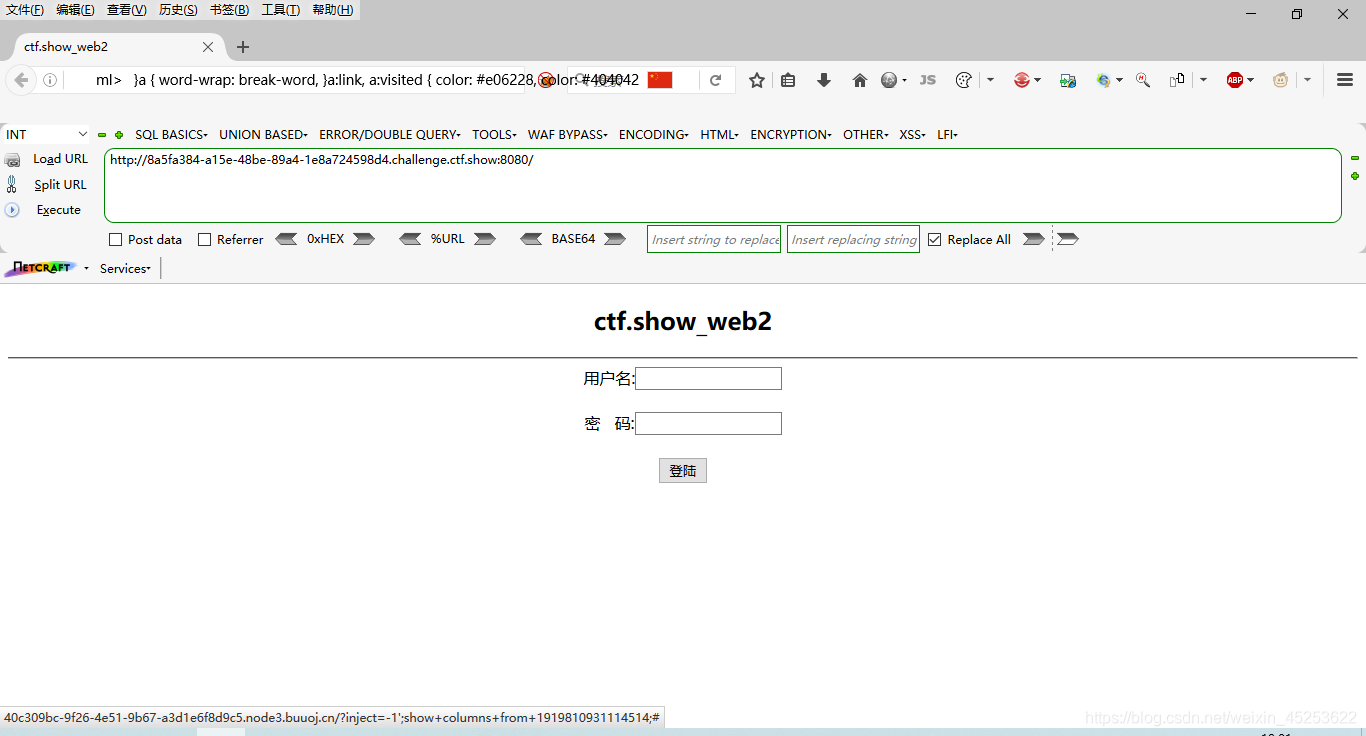The image size is (1366, 736).
Task: Click the green plus icon beside INT selector
Action: (119, 134)
